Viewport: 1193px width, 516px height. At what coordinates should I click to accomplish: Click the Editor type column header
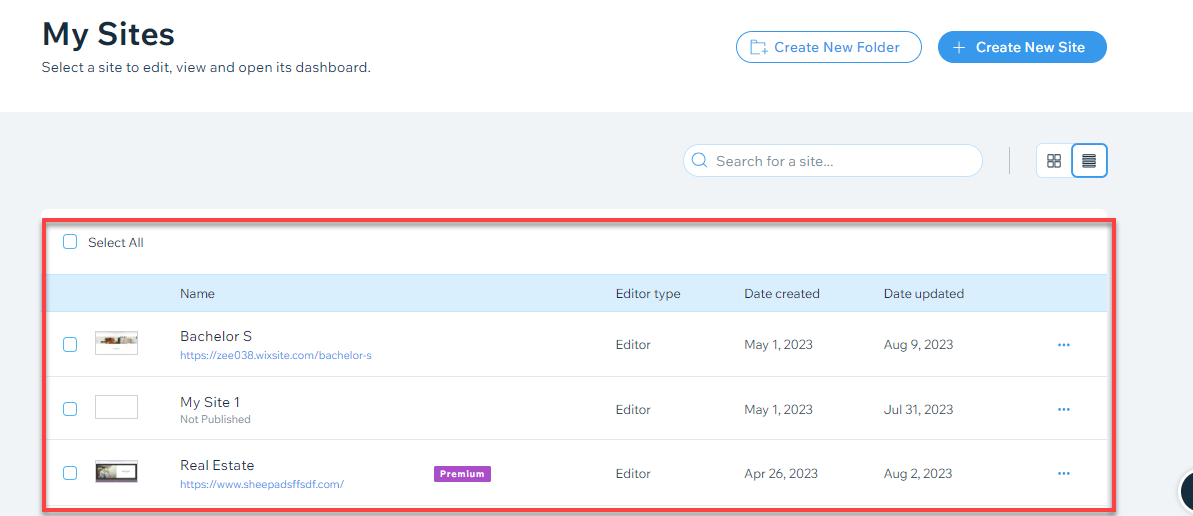pos(647,293)
